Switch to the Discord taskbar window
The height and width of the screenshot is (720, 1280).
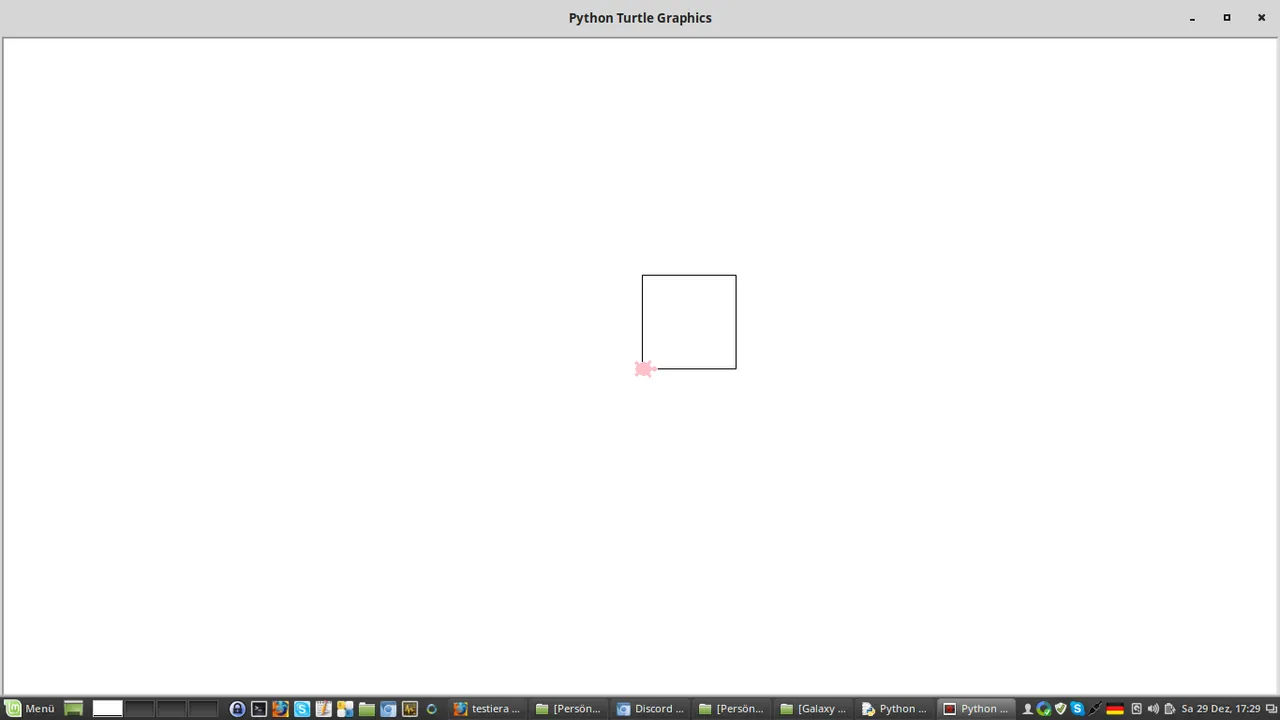click(x=651, y=708)
